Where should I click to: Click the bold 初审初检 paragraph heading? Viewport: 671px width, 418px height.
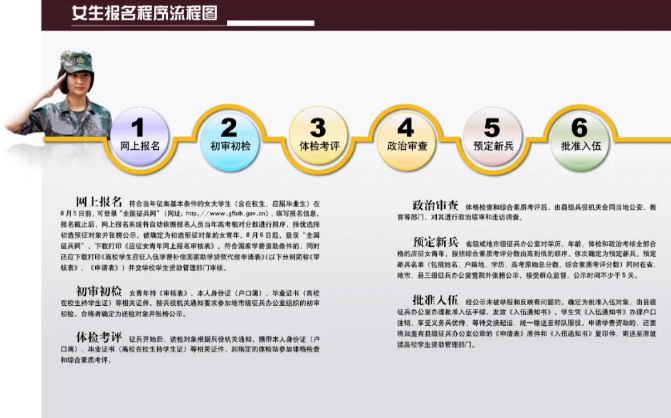click(99, 290)
